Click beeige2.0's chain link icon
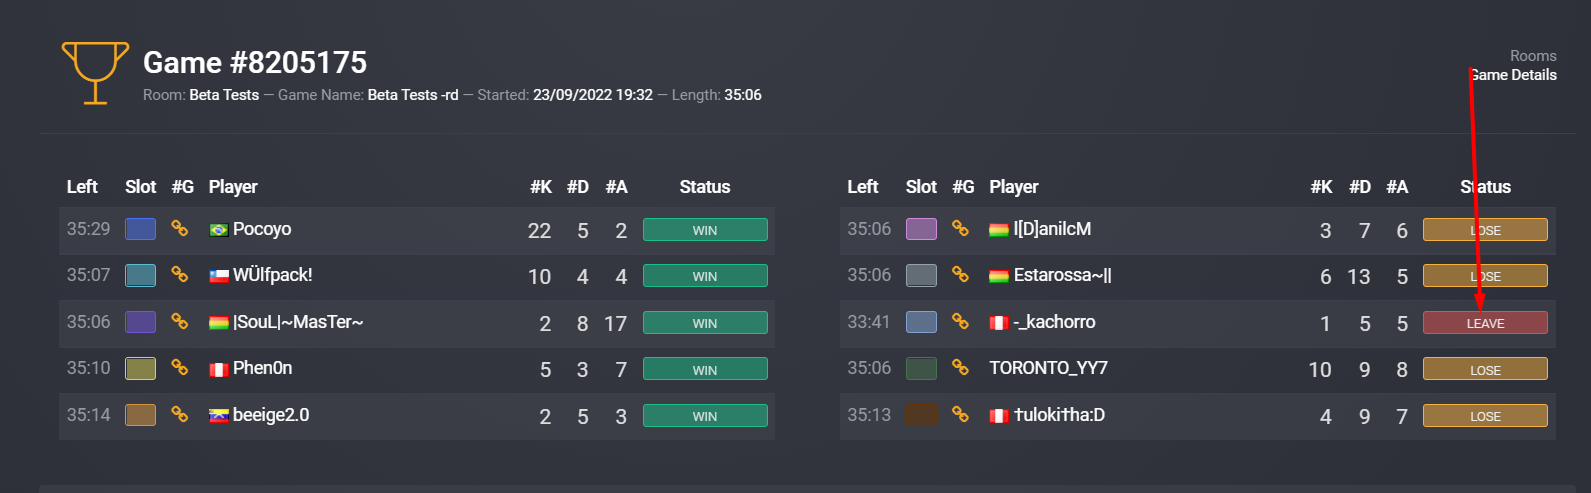Image resolution: width=1591 pixels, height=493 pixels. [x=180, y=414]
